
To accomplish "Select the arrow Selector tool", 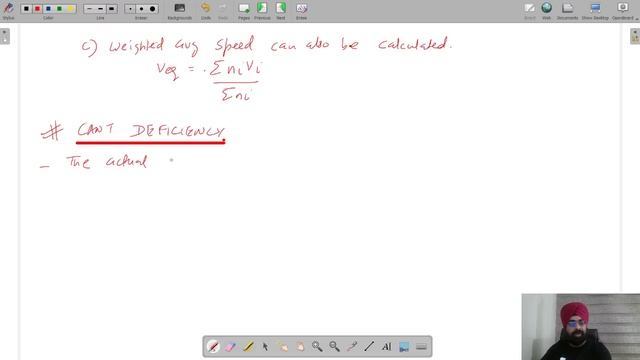I will tap(265, 347).
